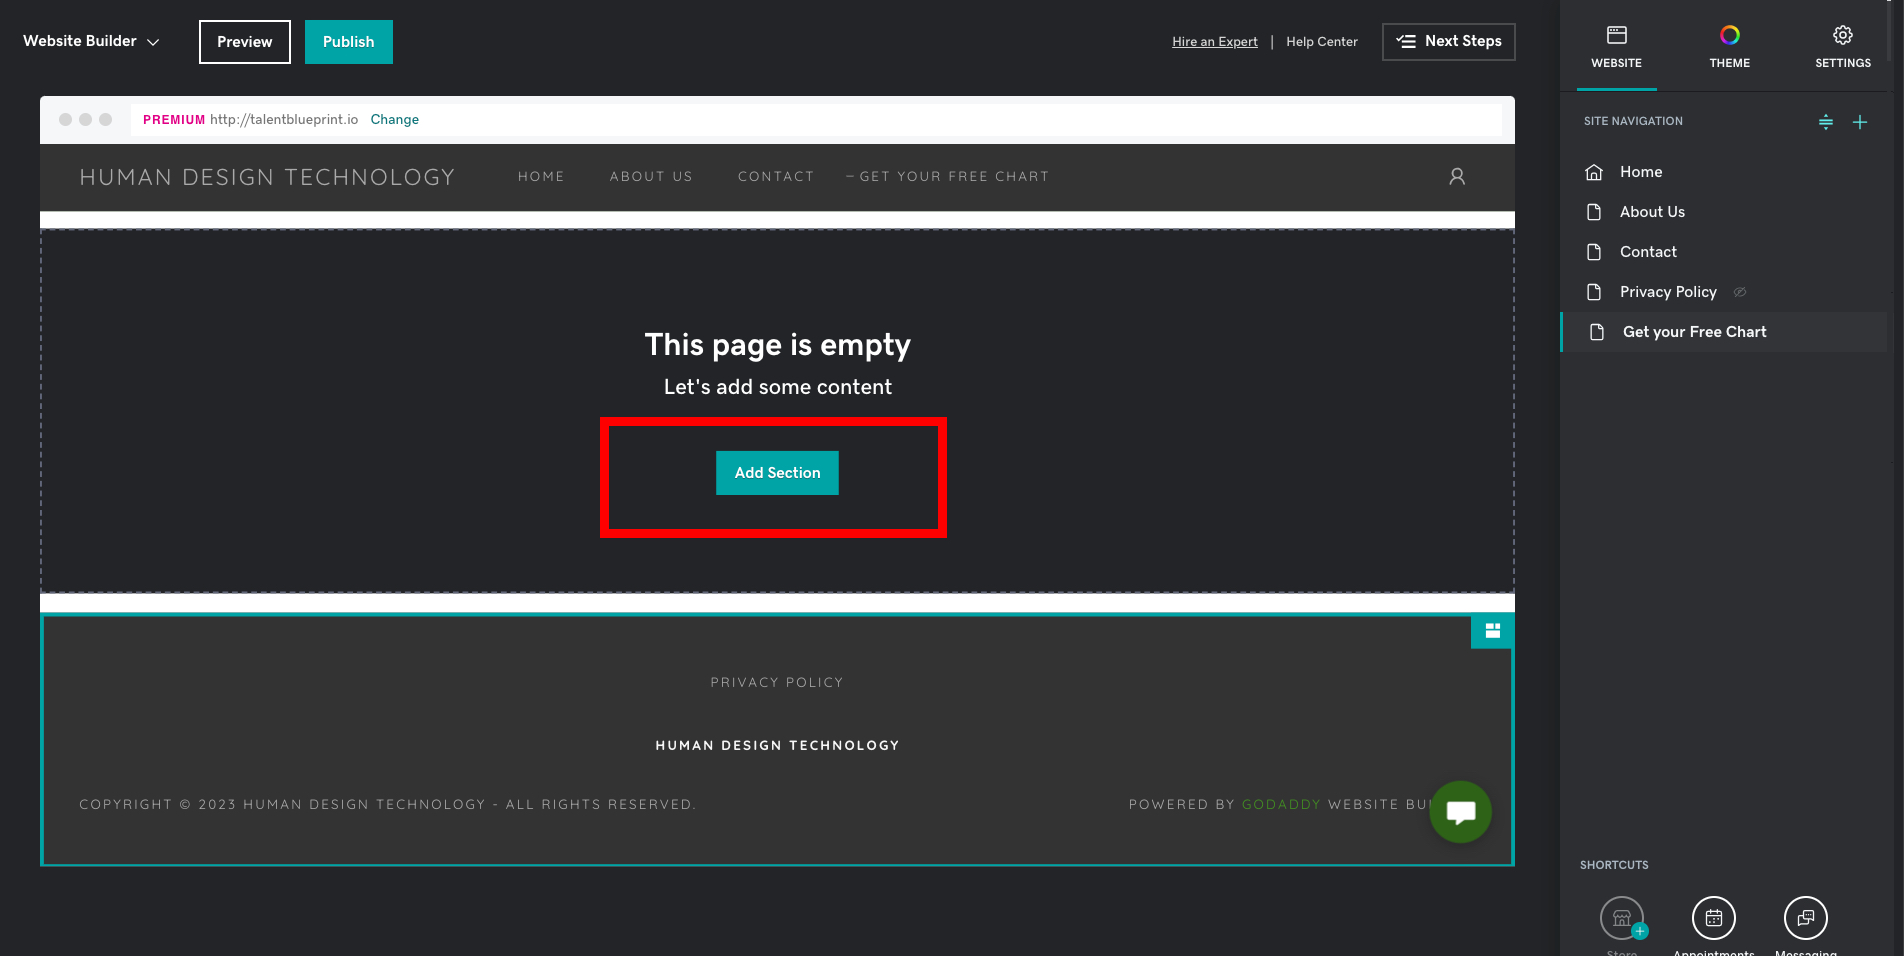Click the This page is empty heading
The image size is (1904, 956).
(778, 345)
